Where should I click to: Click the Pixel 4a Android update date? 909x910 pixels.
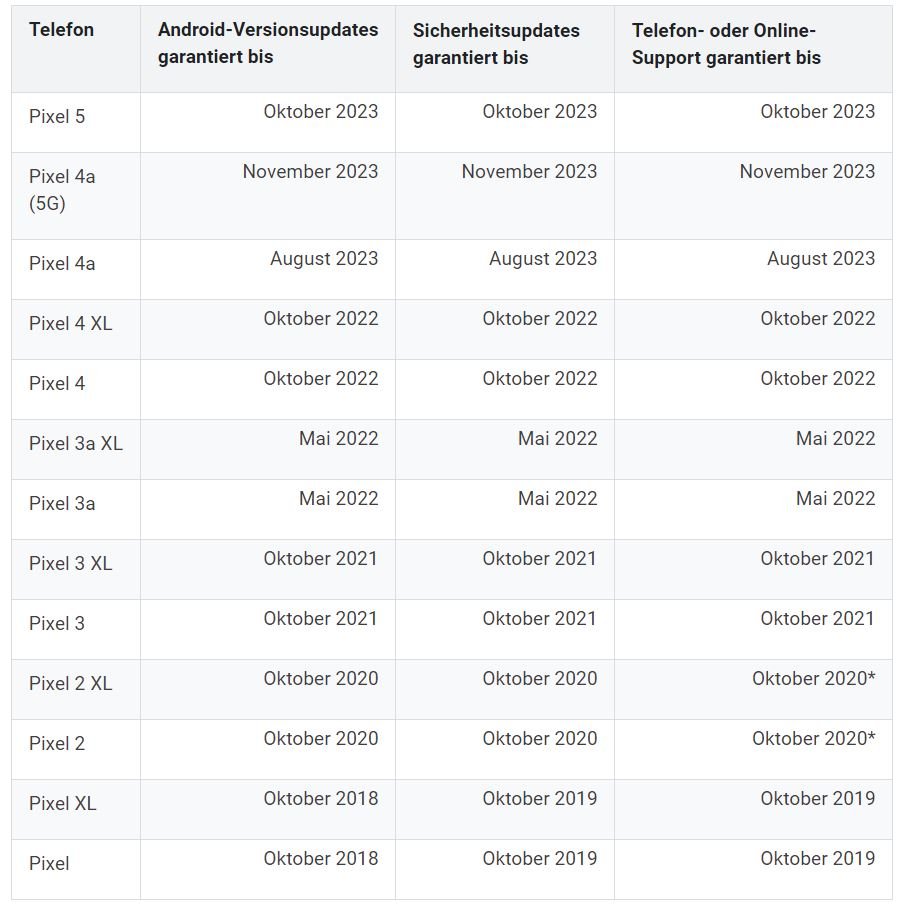(x=324, y=259)
